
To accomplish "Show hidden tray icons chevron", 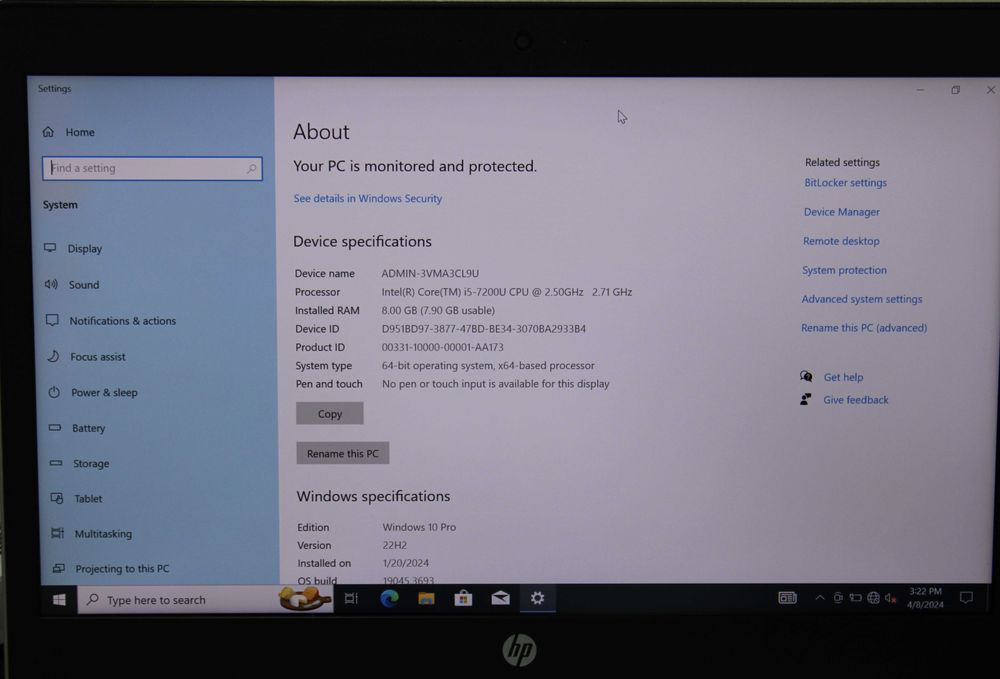I will tap(820, 597).
